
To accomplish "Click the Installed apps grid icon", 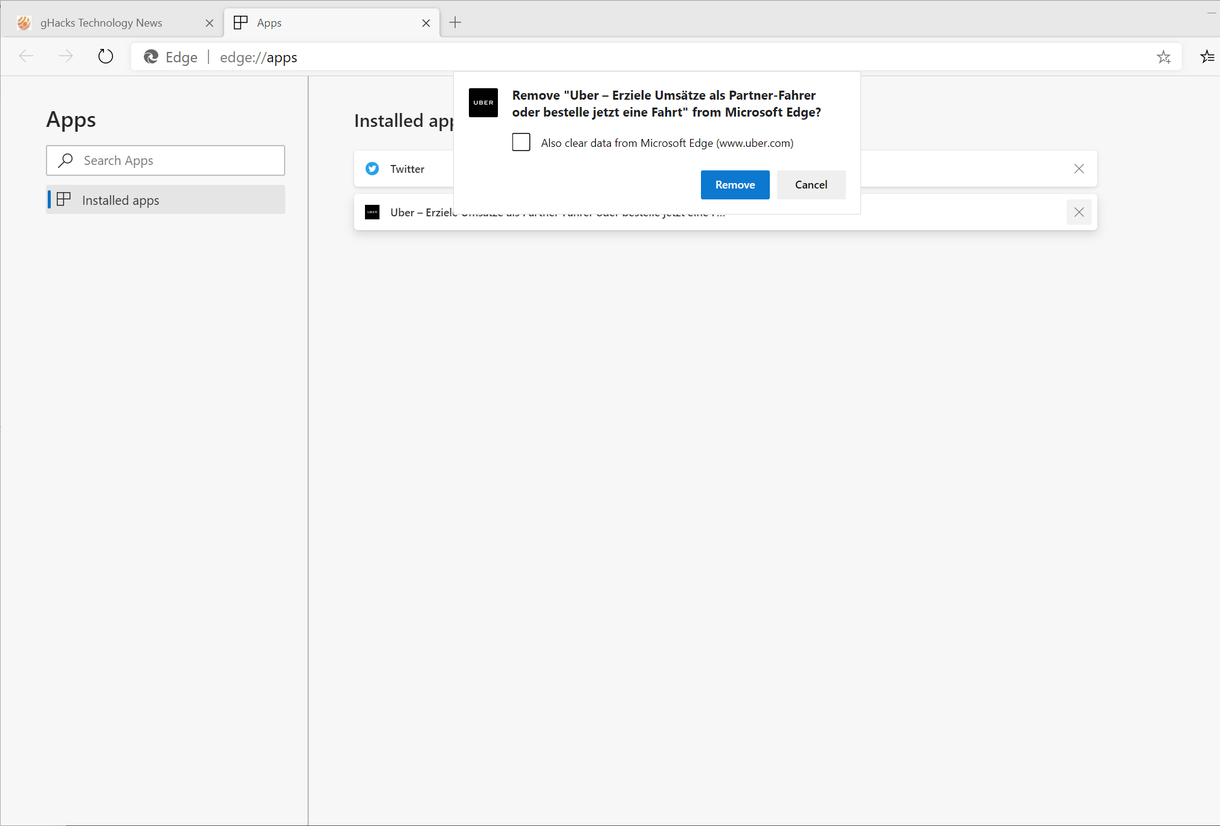I will 64,199.
